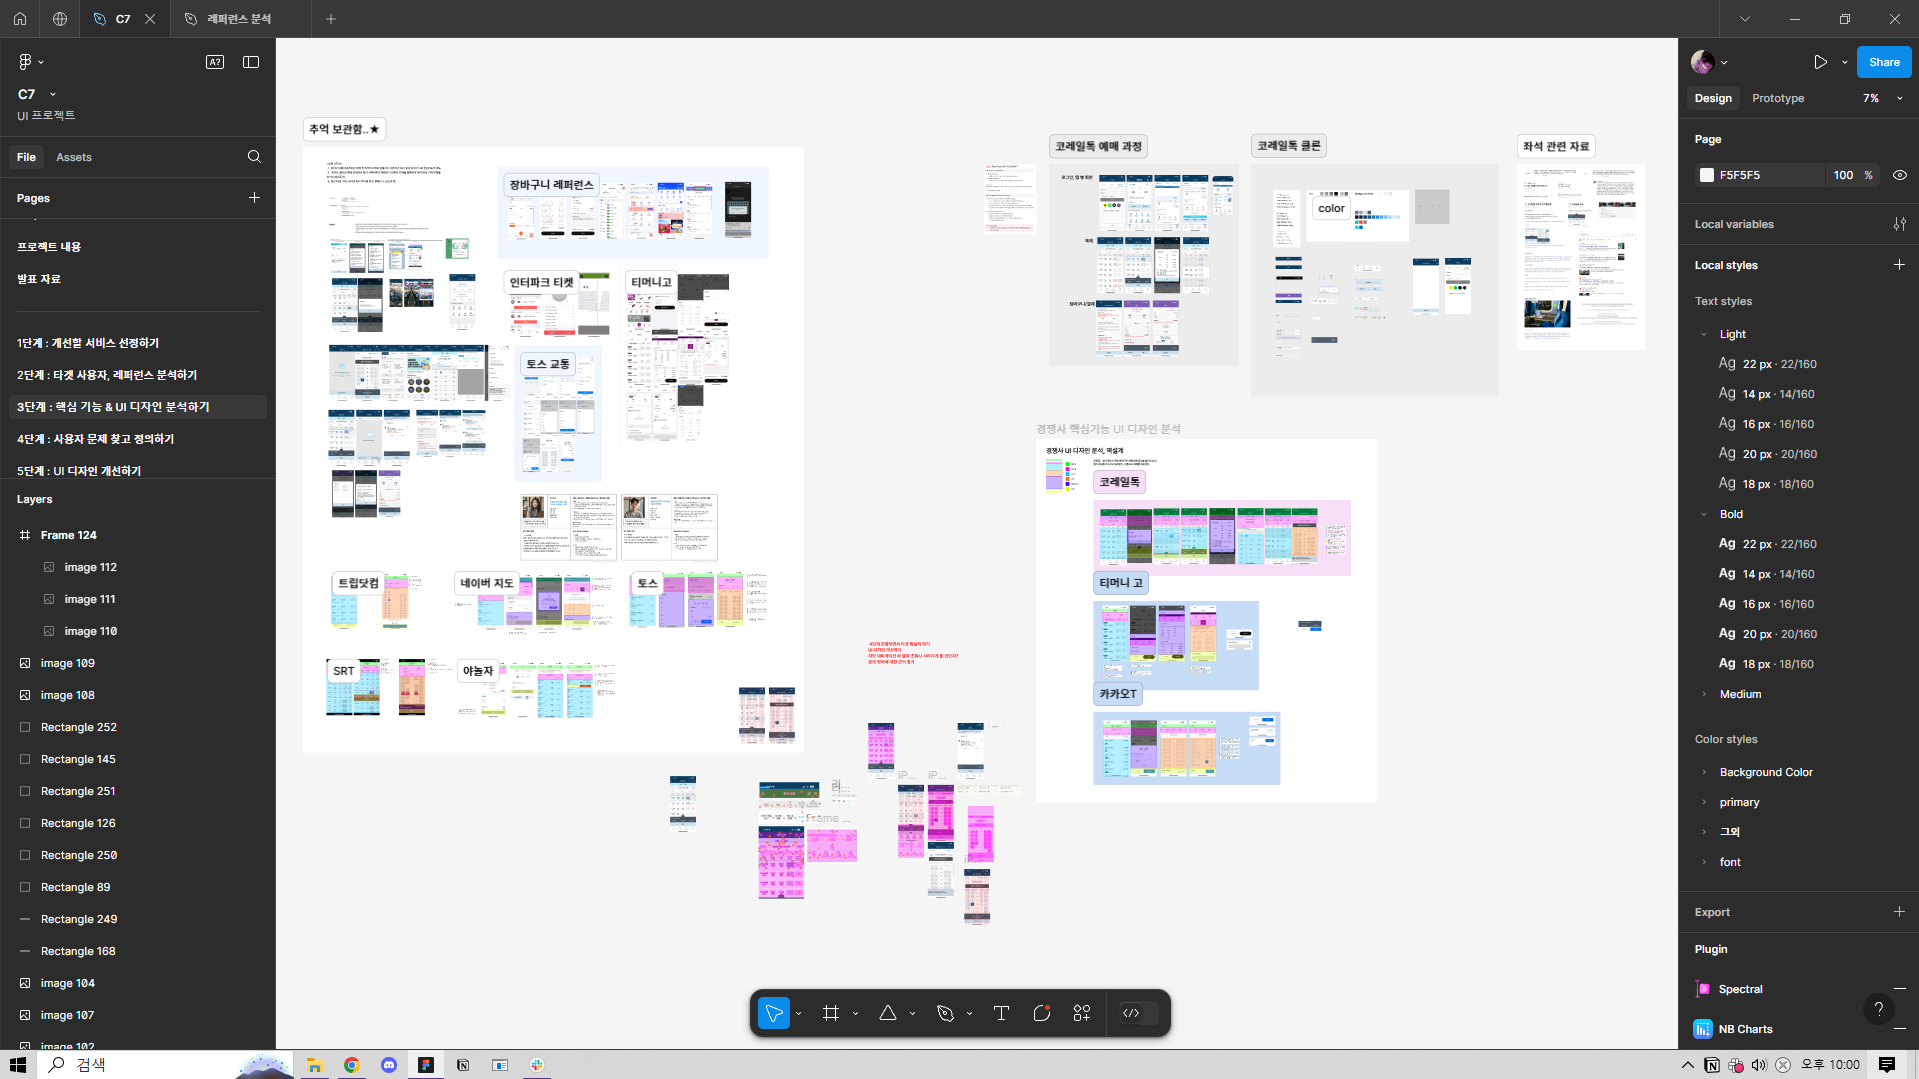Toggle page background visibility eye

click(x=1900, y=175)
